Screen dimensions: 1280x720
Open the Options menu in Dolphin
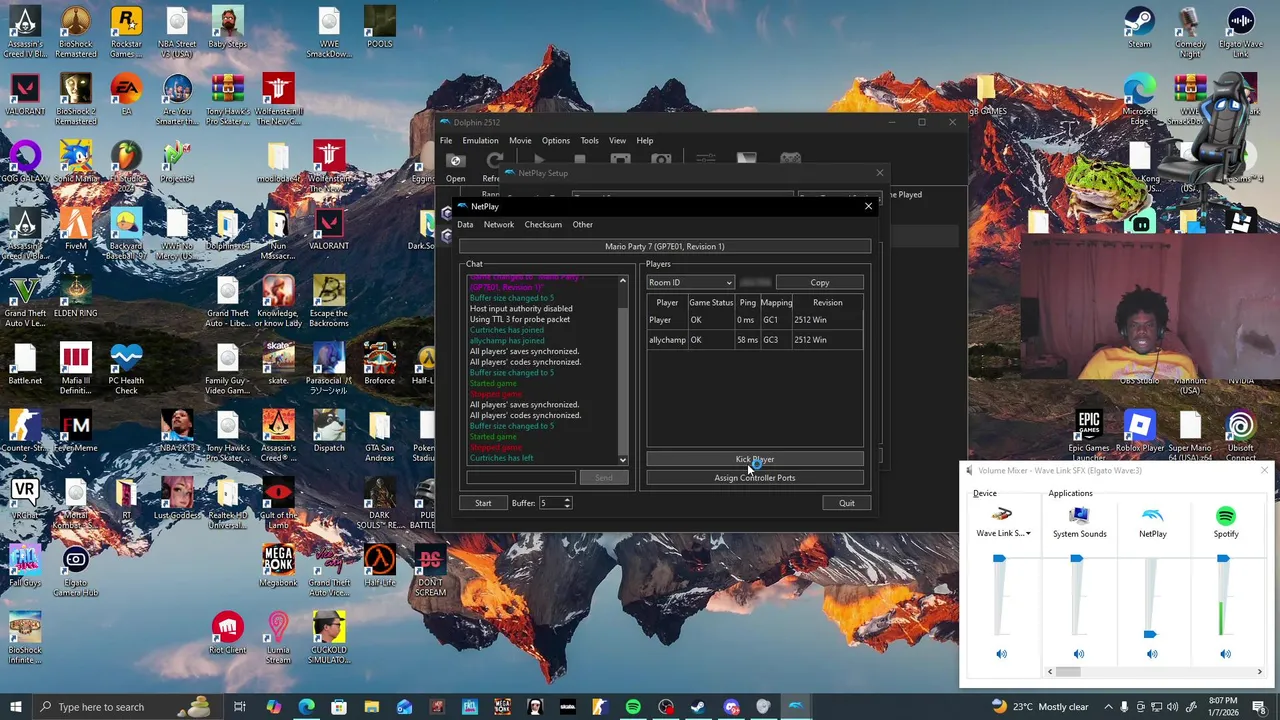point(556,141)
